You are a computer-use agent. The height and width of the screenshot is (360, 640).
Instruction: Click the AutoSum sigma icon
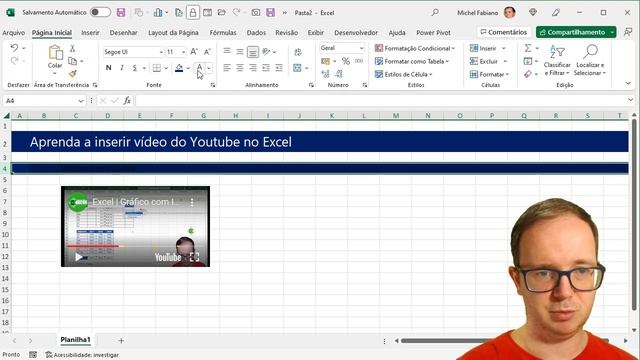click(x=528, y=48)
